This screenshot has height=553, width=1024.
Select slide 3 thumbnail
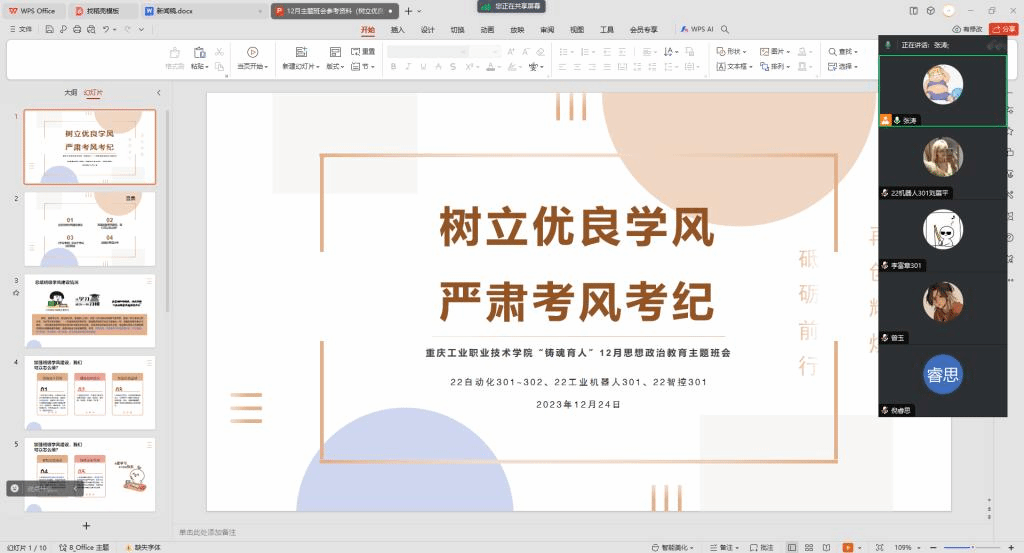coord(90,311)
